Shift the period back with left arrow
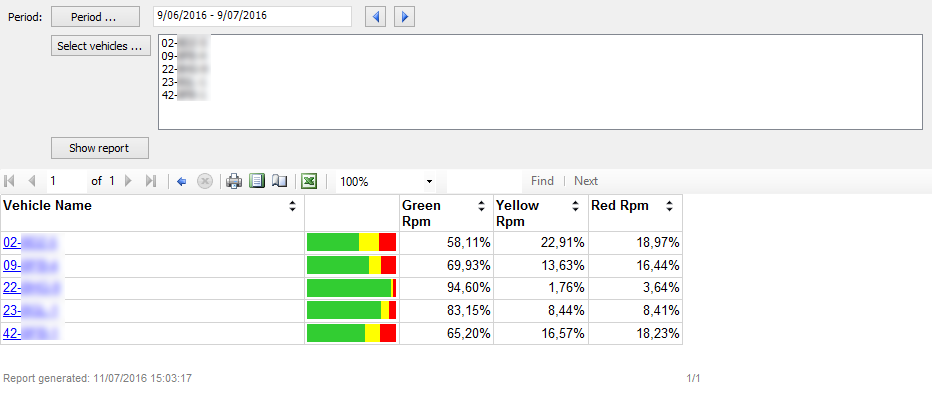Screen dimensions: 932x409 coord(375,17)
